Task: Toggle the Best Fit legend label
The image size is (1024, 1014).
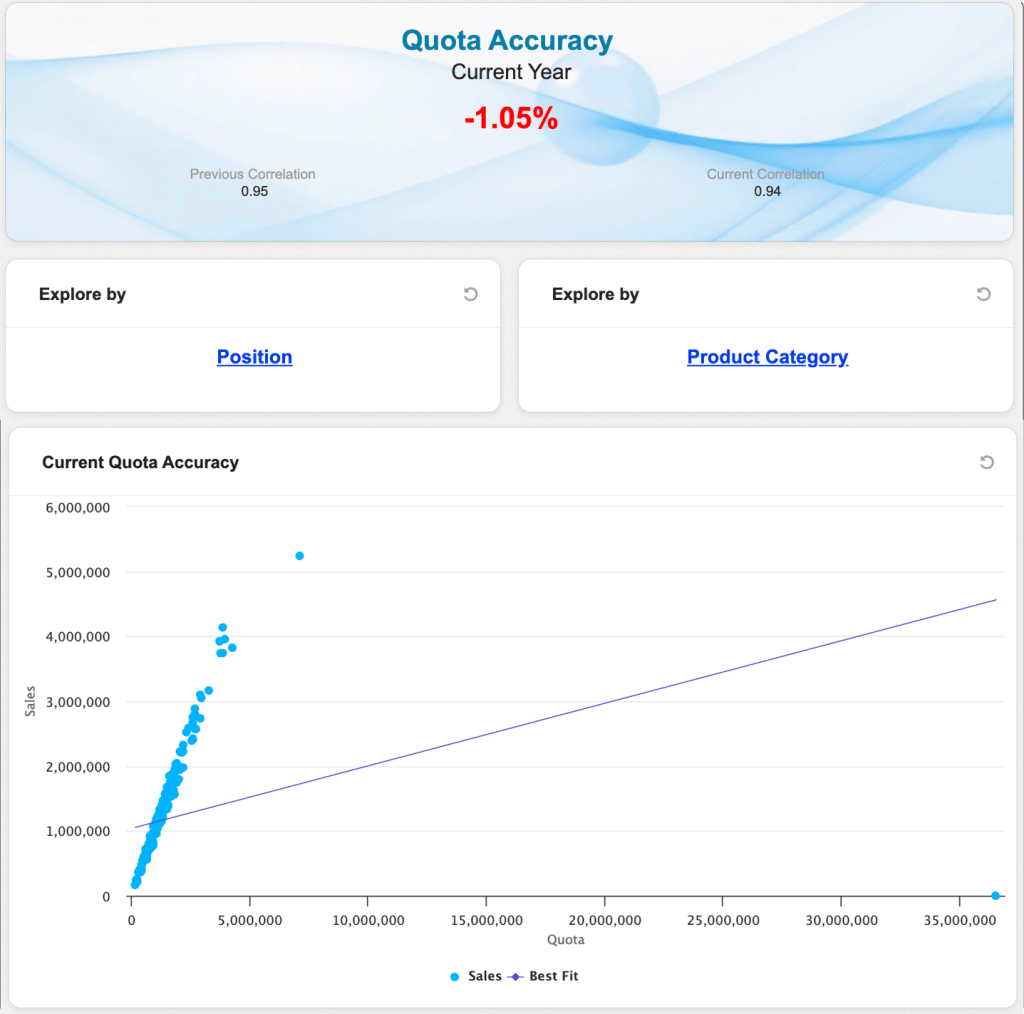Action: 553,976
